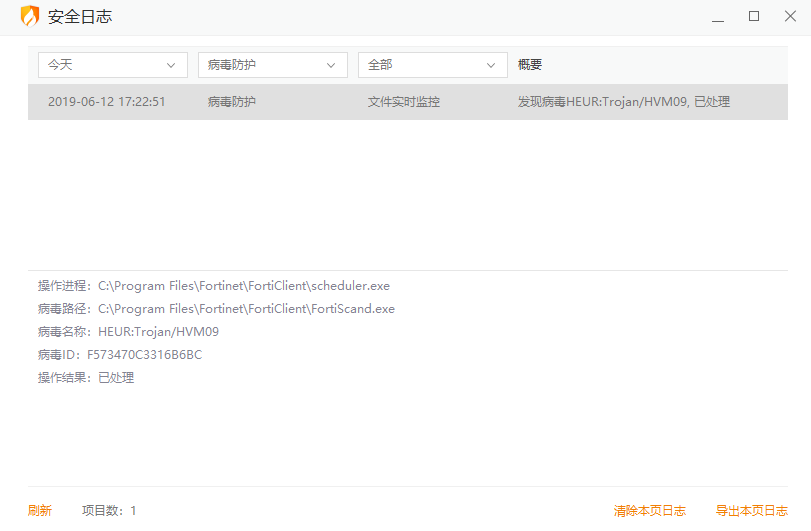Click the 文件实时监控 cell in the log row
811x531 pixels.
point(403,102)
